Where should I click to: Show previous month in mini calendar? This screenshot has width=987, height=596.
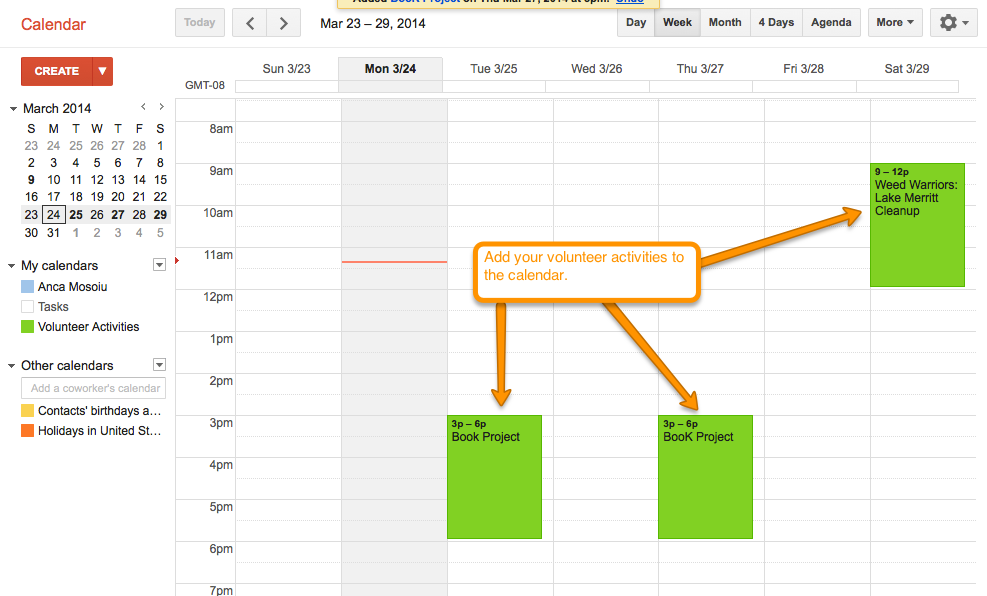click(144, 107)
